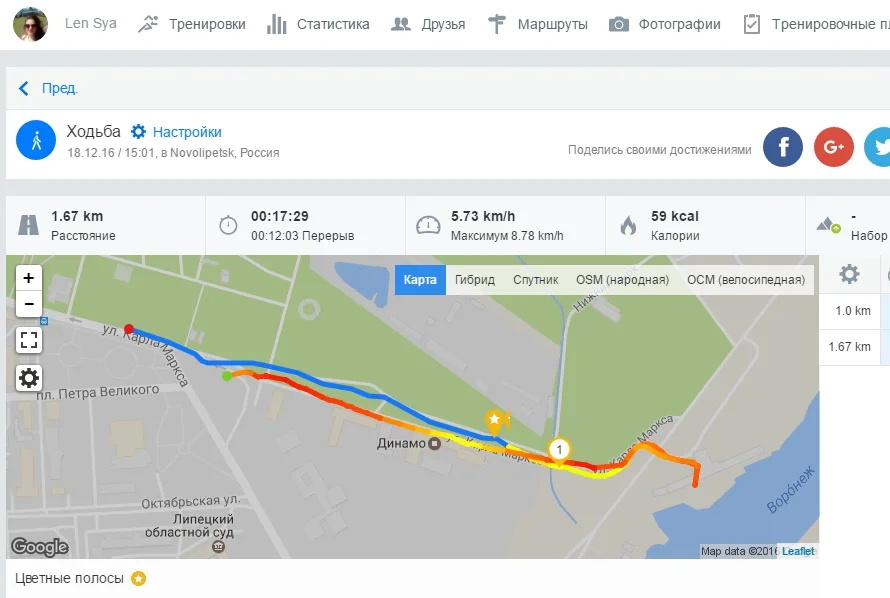
Task: Click kilometer marker 1 on route
Action: (x=559, y=450)
